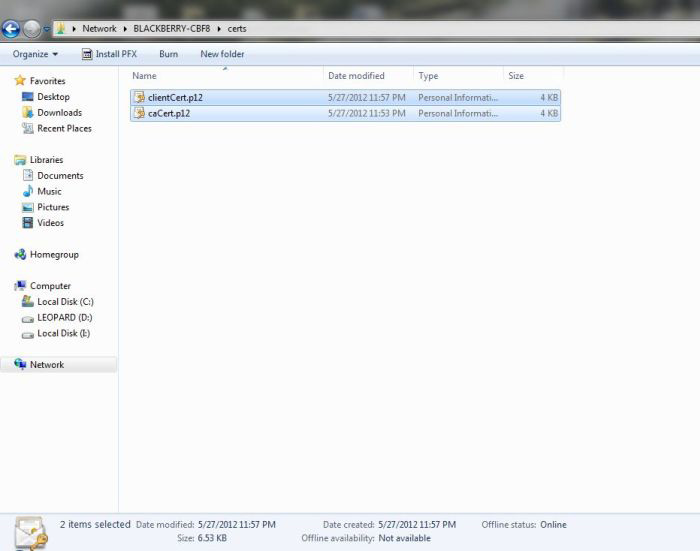Viewport: 700px width, 551px height.
Task: Click the LEOPARD (D:) drive icon
Action: (28, 319)
